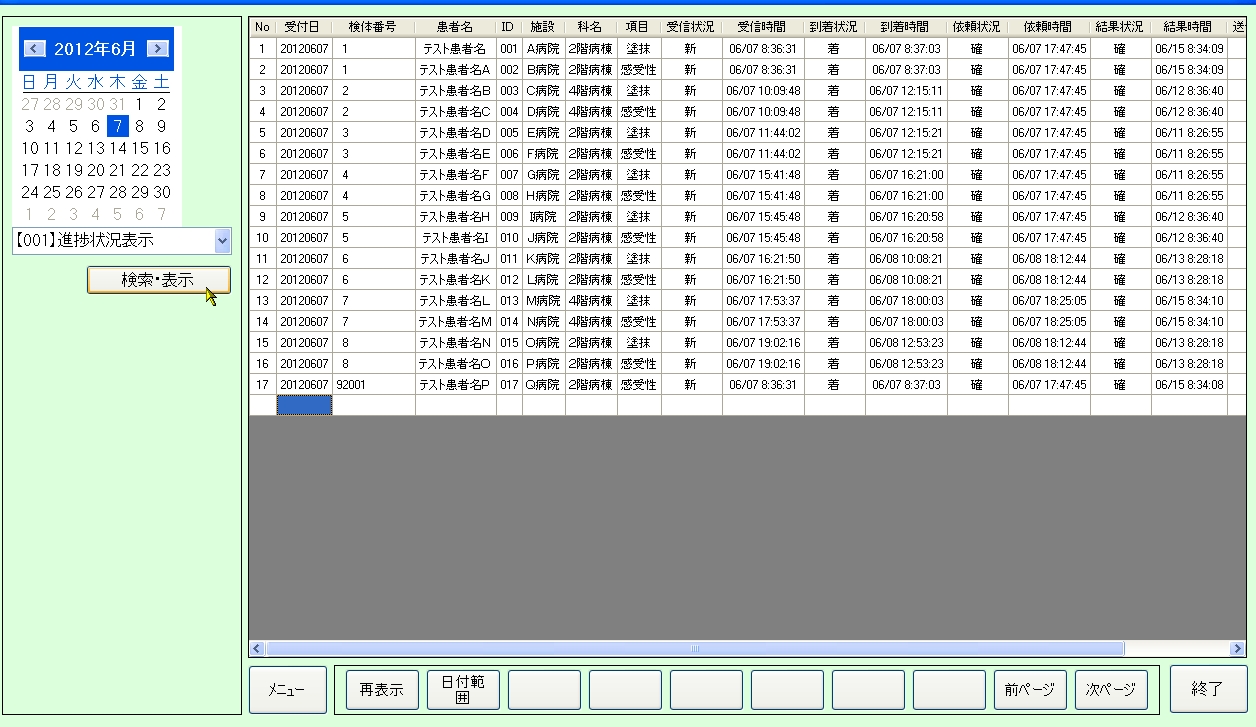Select June 30 in the calendar
The height and width of the screenshot is (727, 1256).
point(162,192)
